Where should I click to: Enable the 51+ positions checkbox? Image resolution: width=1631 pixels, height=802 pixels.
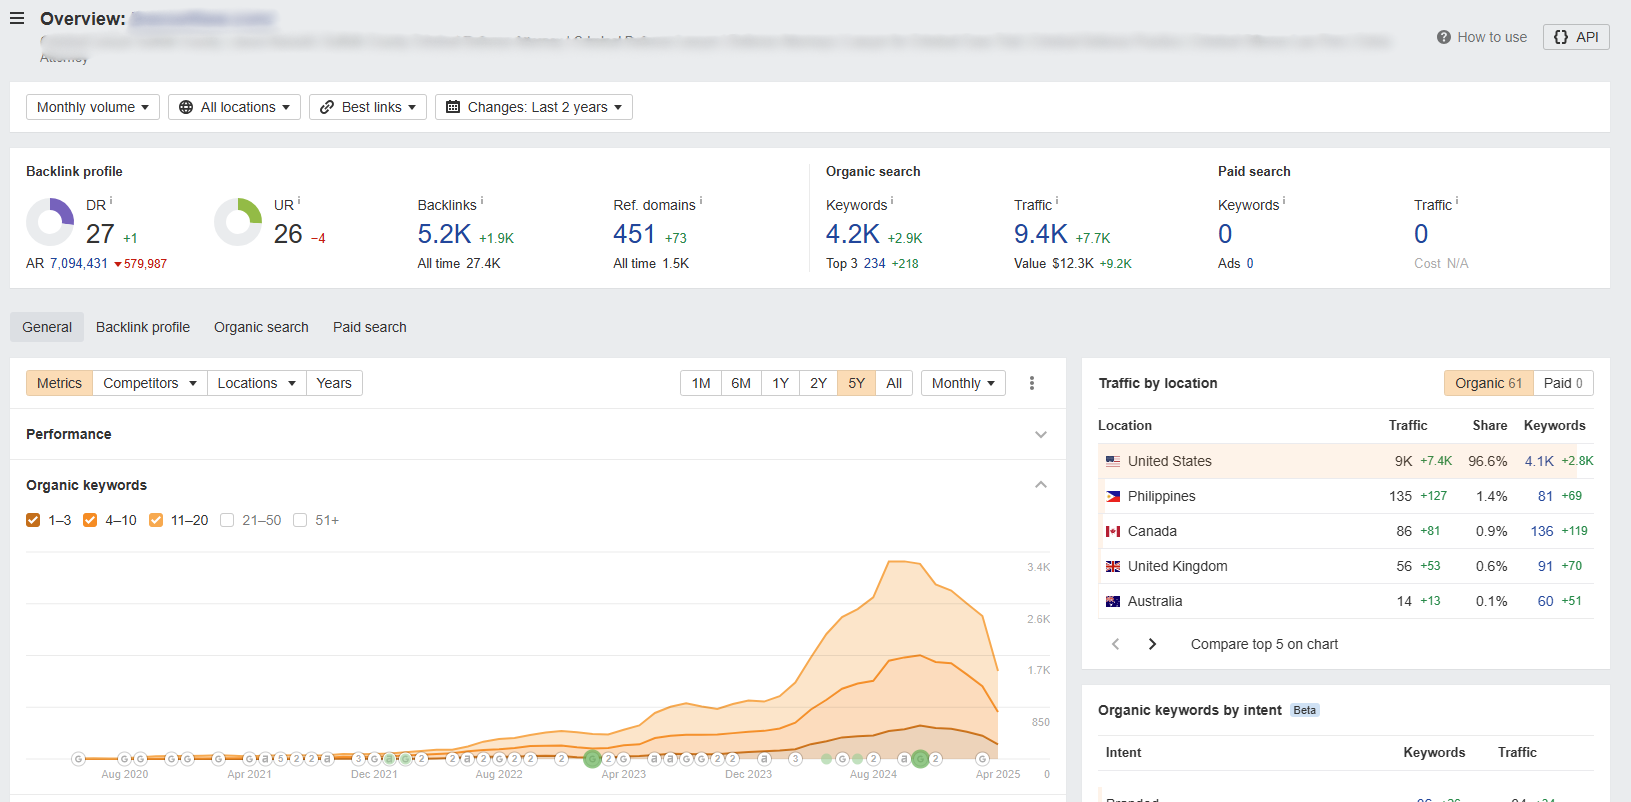pyautogui.click(x=300, y=520)
